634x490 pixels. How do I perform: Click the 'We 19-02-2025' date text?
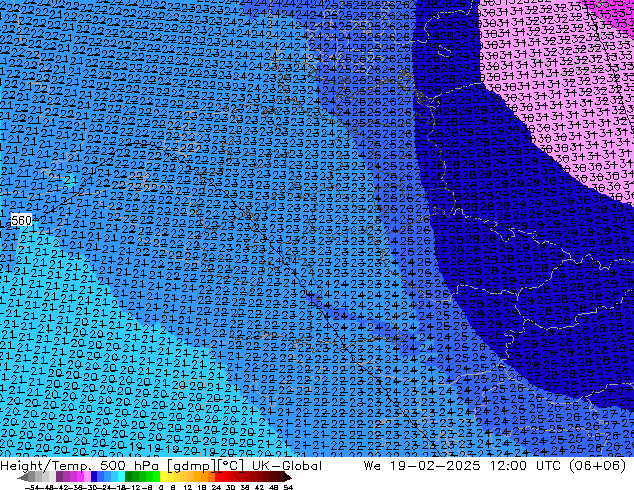point(422,466)
